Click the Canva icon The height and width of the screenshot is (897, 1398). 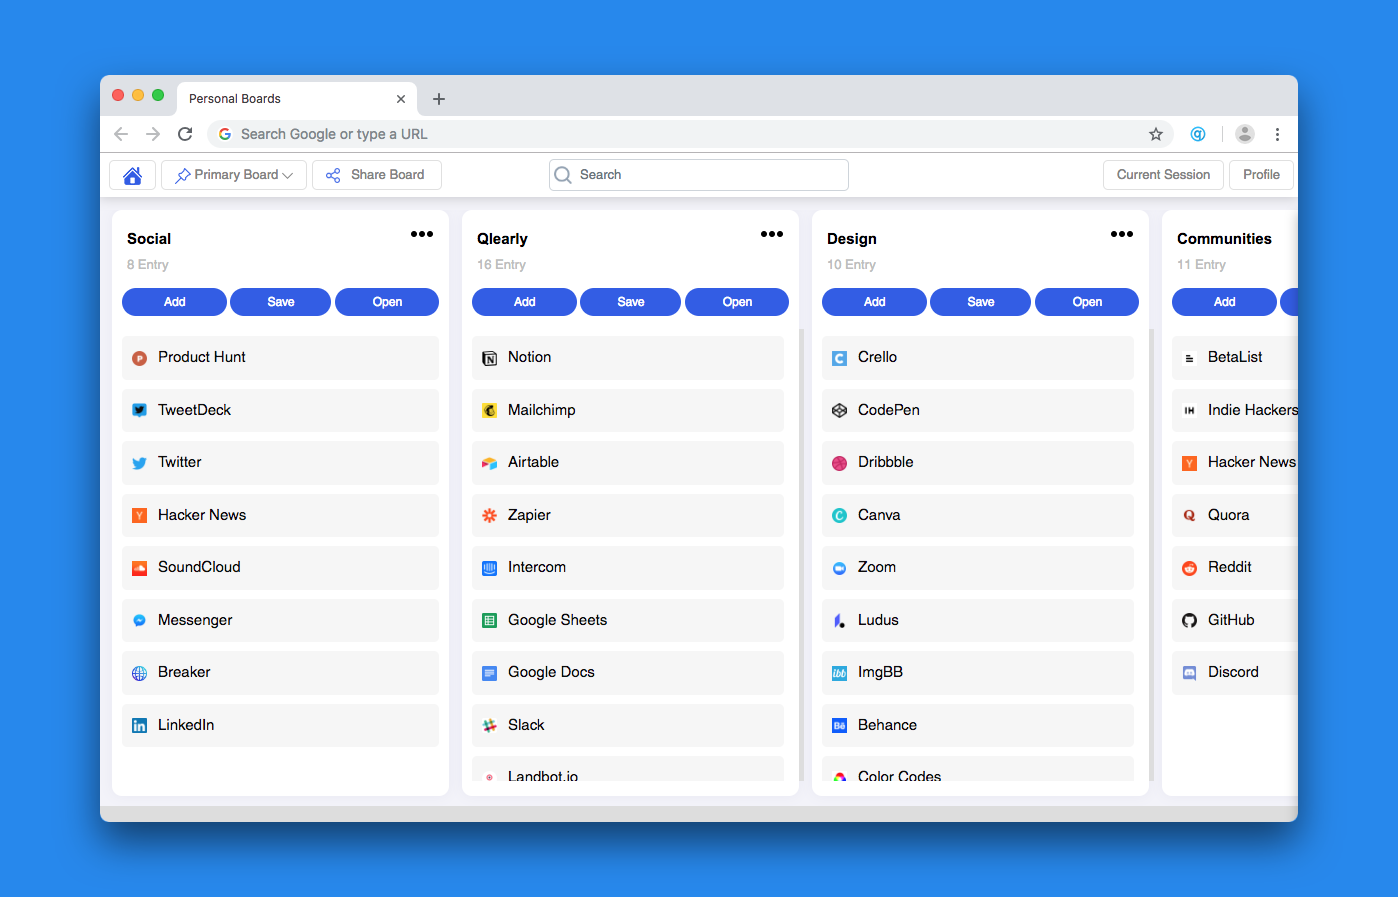[840, 515]
